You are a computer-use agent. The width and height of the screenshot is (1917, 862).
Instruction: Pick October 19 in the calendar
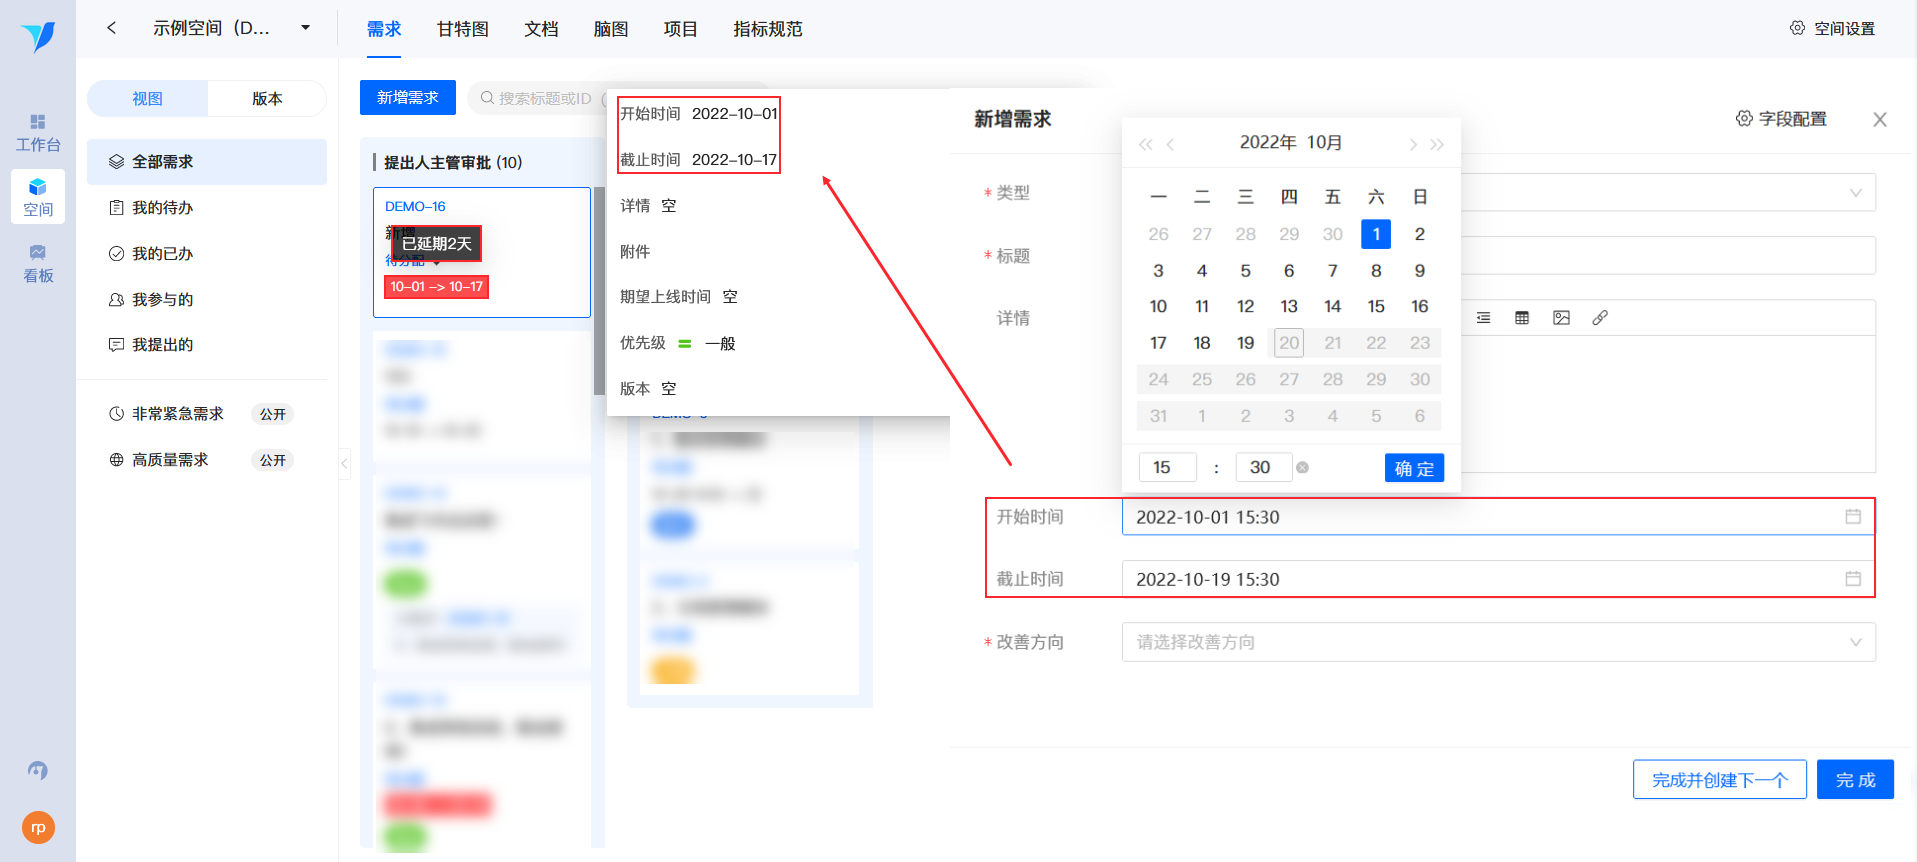pyautogui.click(x=1245, y=343)
